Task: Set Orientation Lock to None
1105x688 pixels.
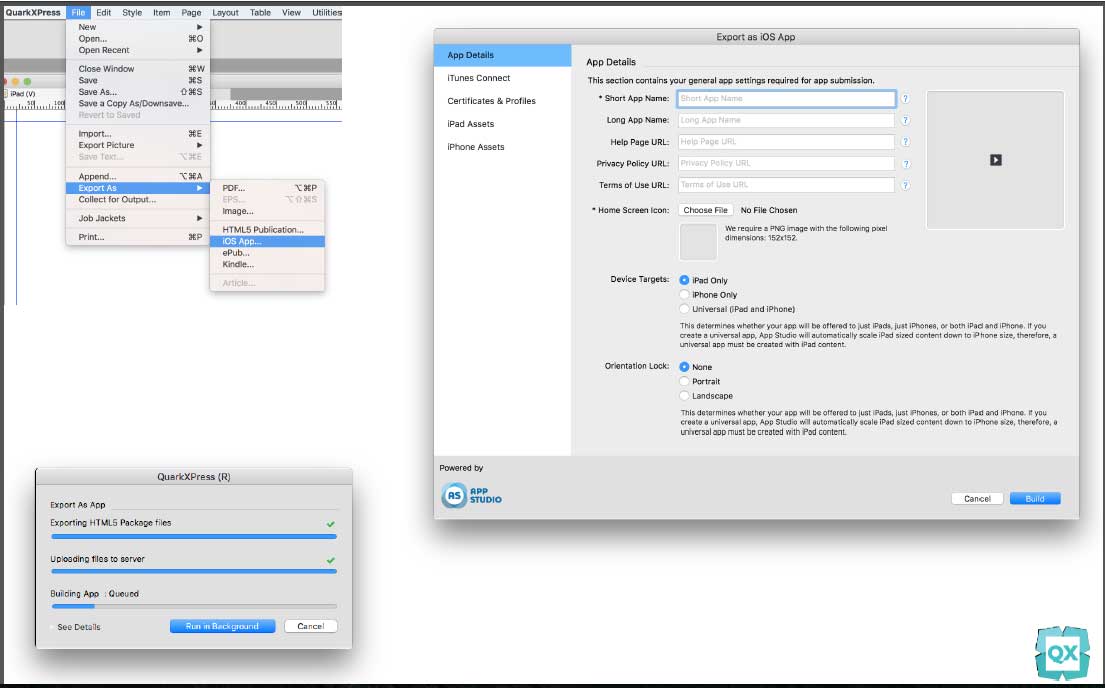Action: pyautogui.click(x=684, y=367)
